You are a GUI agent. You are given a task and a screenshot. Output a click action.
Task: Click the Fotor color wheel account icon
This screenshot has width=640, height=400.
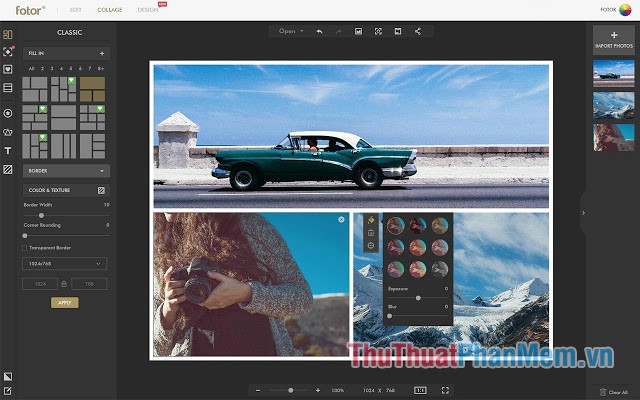(625, 10)
